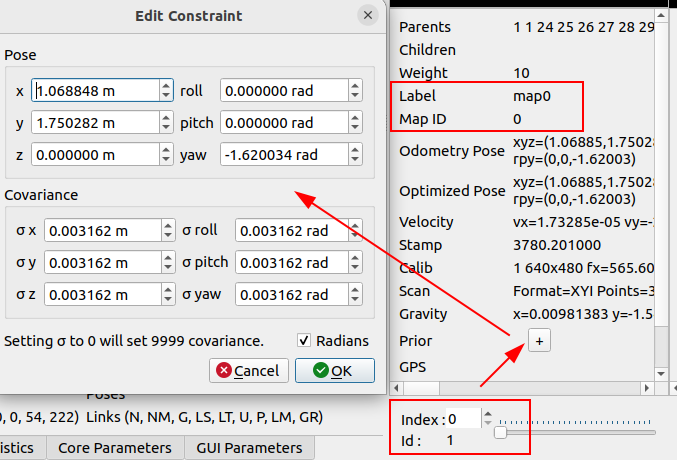Click the sigma roll covariance field
Screen dimensions: 677x460
point(290,231)
